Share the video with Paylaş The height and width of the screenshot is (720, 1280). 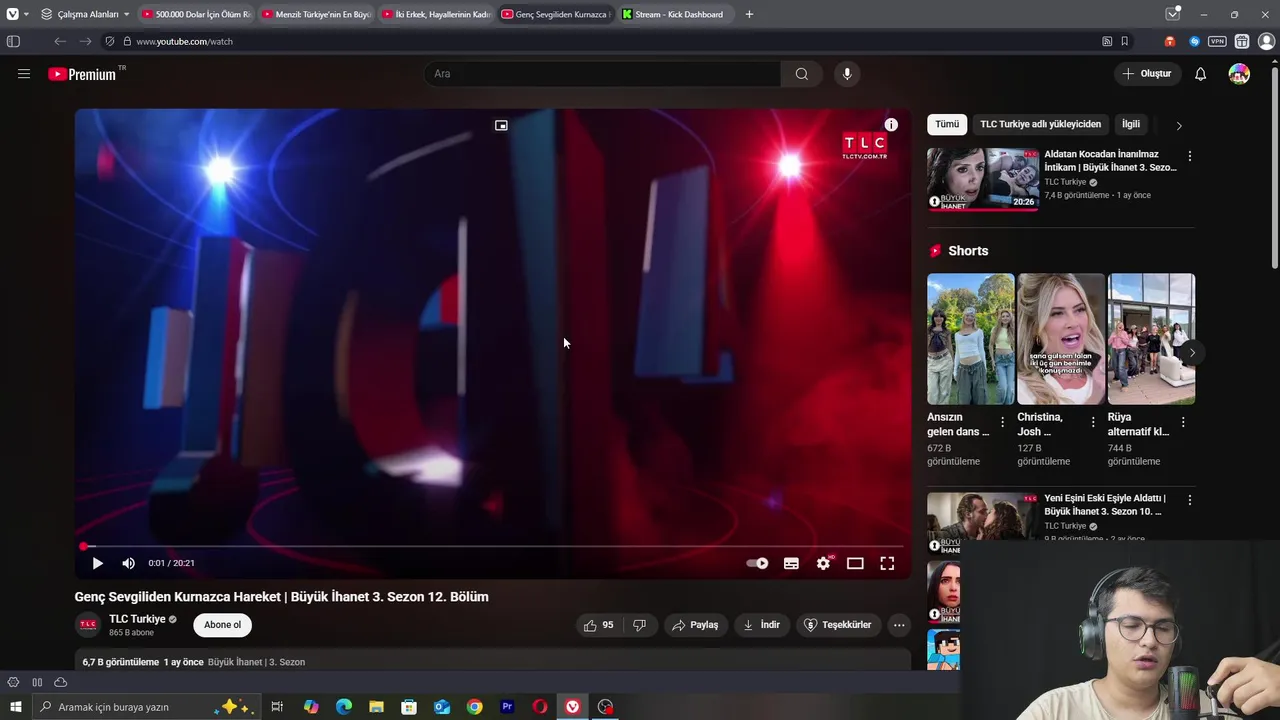[x=695, y=625]
